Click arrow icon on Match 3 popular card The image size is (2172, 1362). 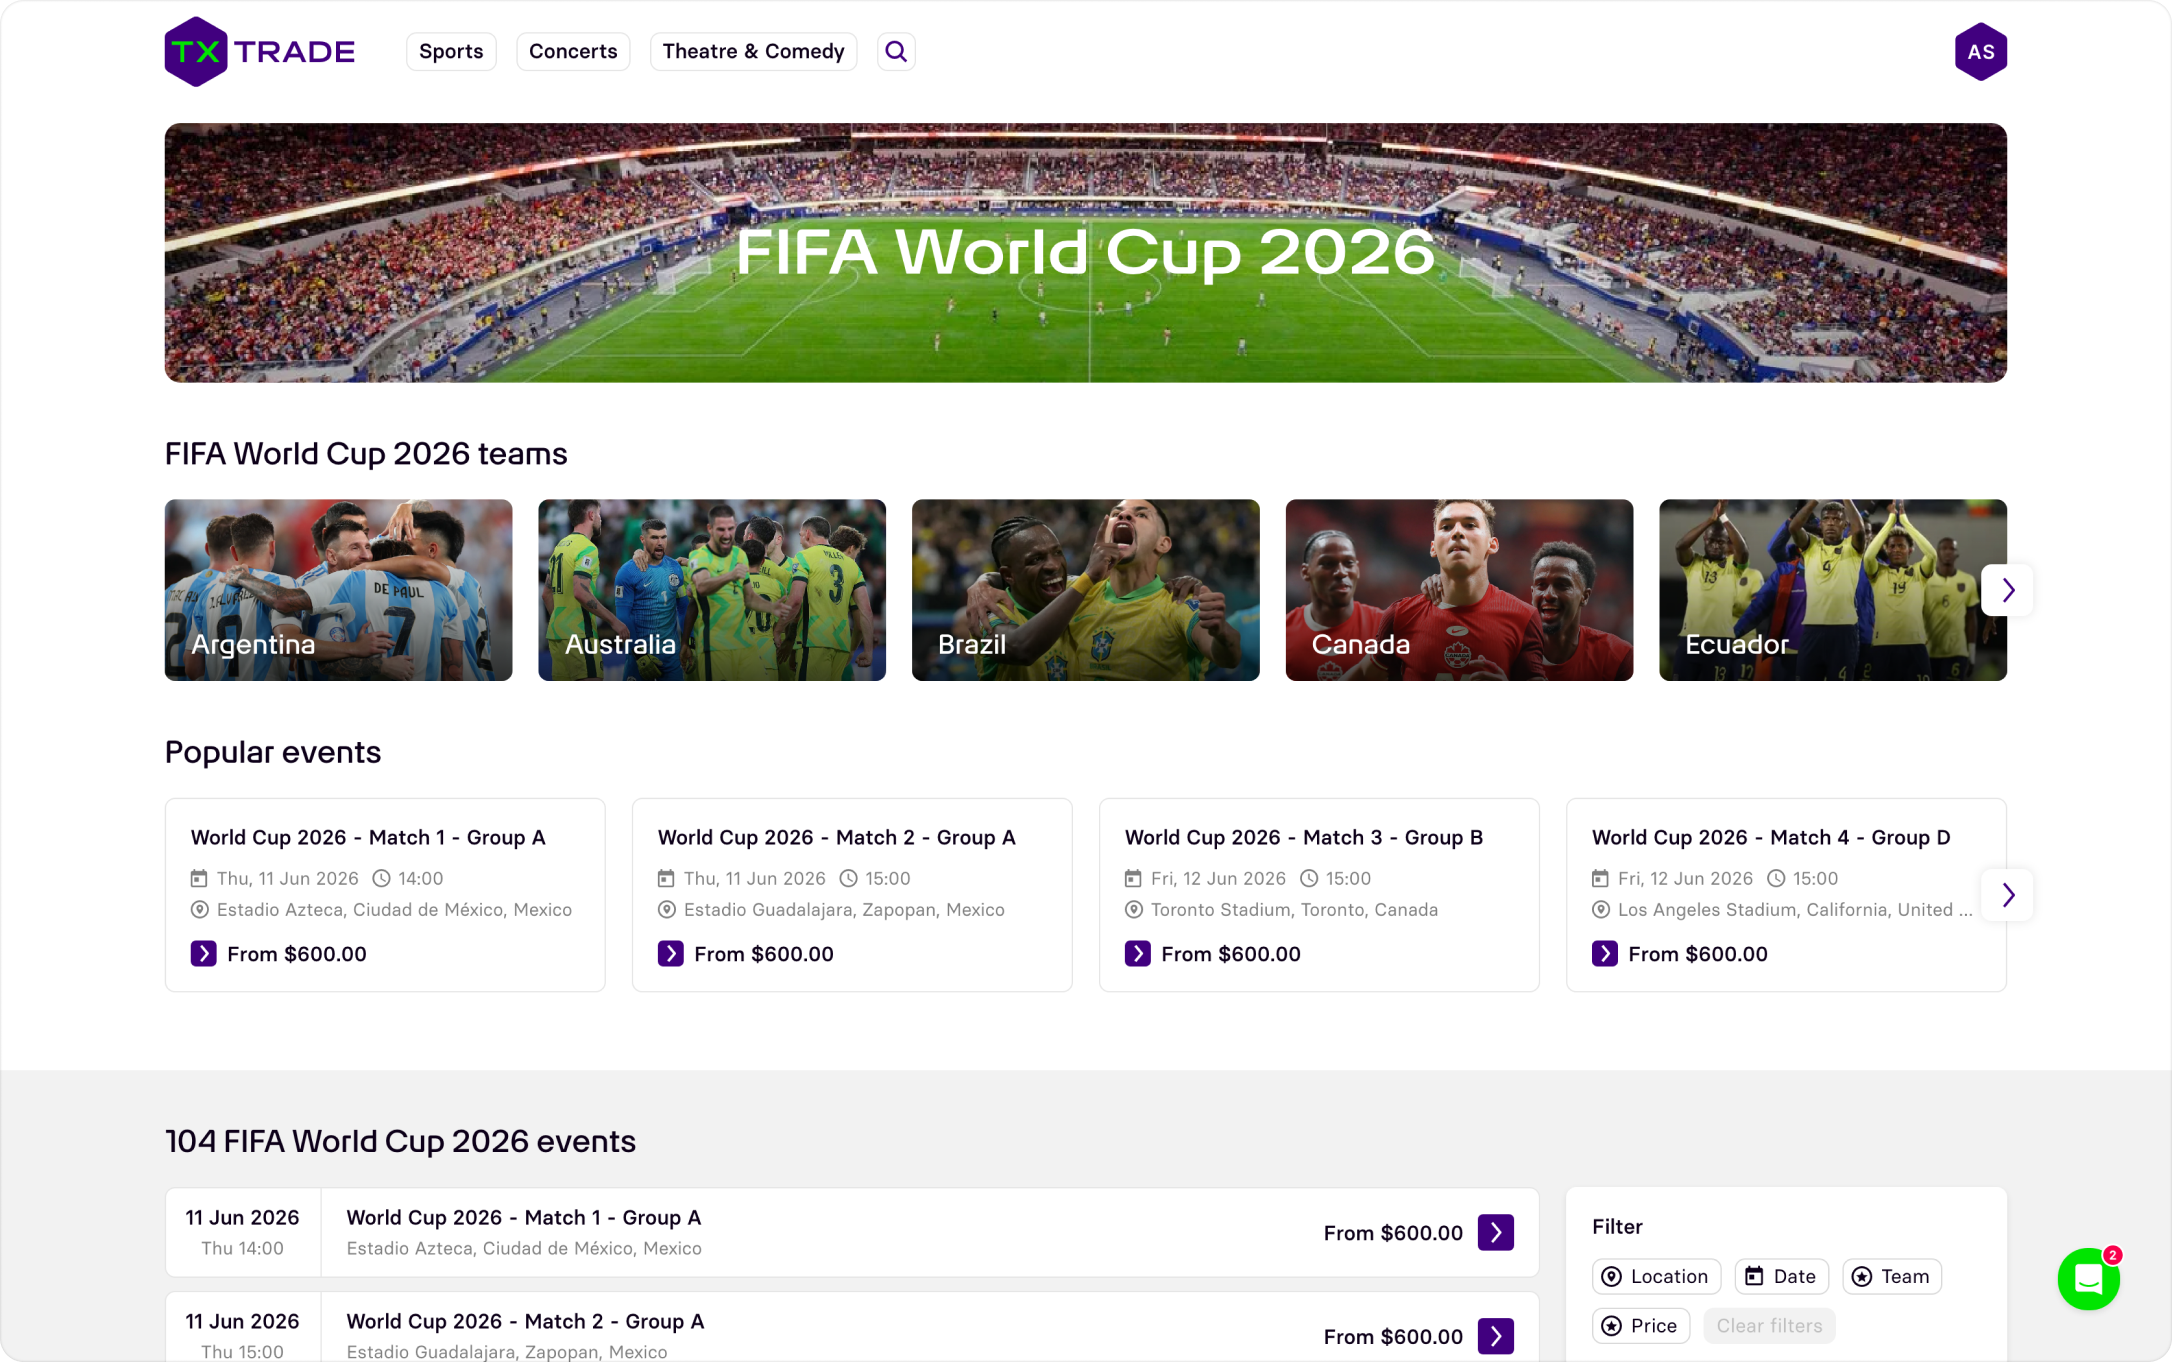pos(1137,953)
